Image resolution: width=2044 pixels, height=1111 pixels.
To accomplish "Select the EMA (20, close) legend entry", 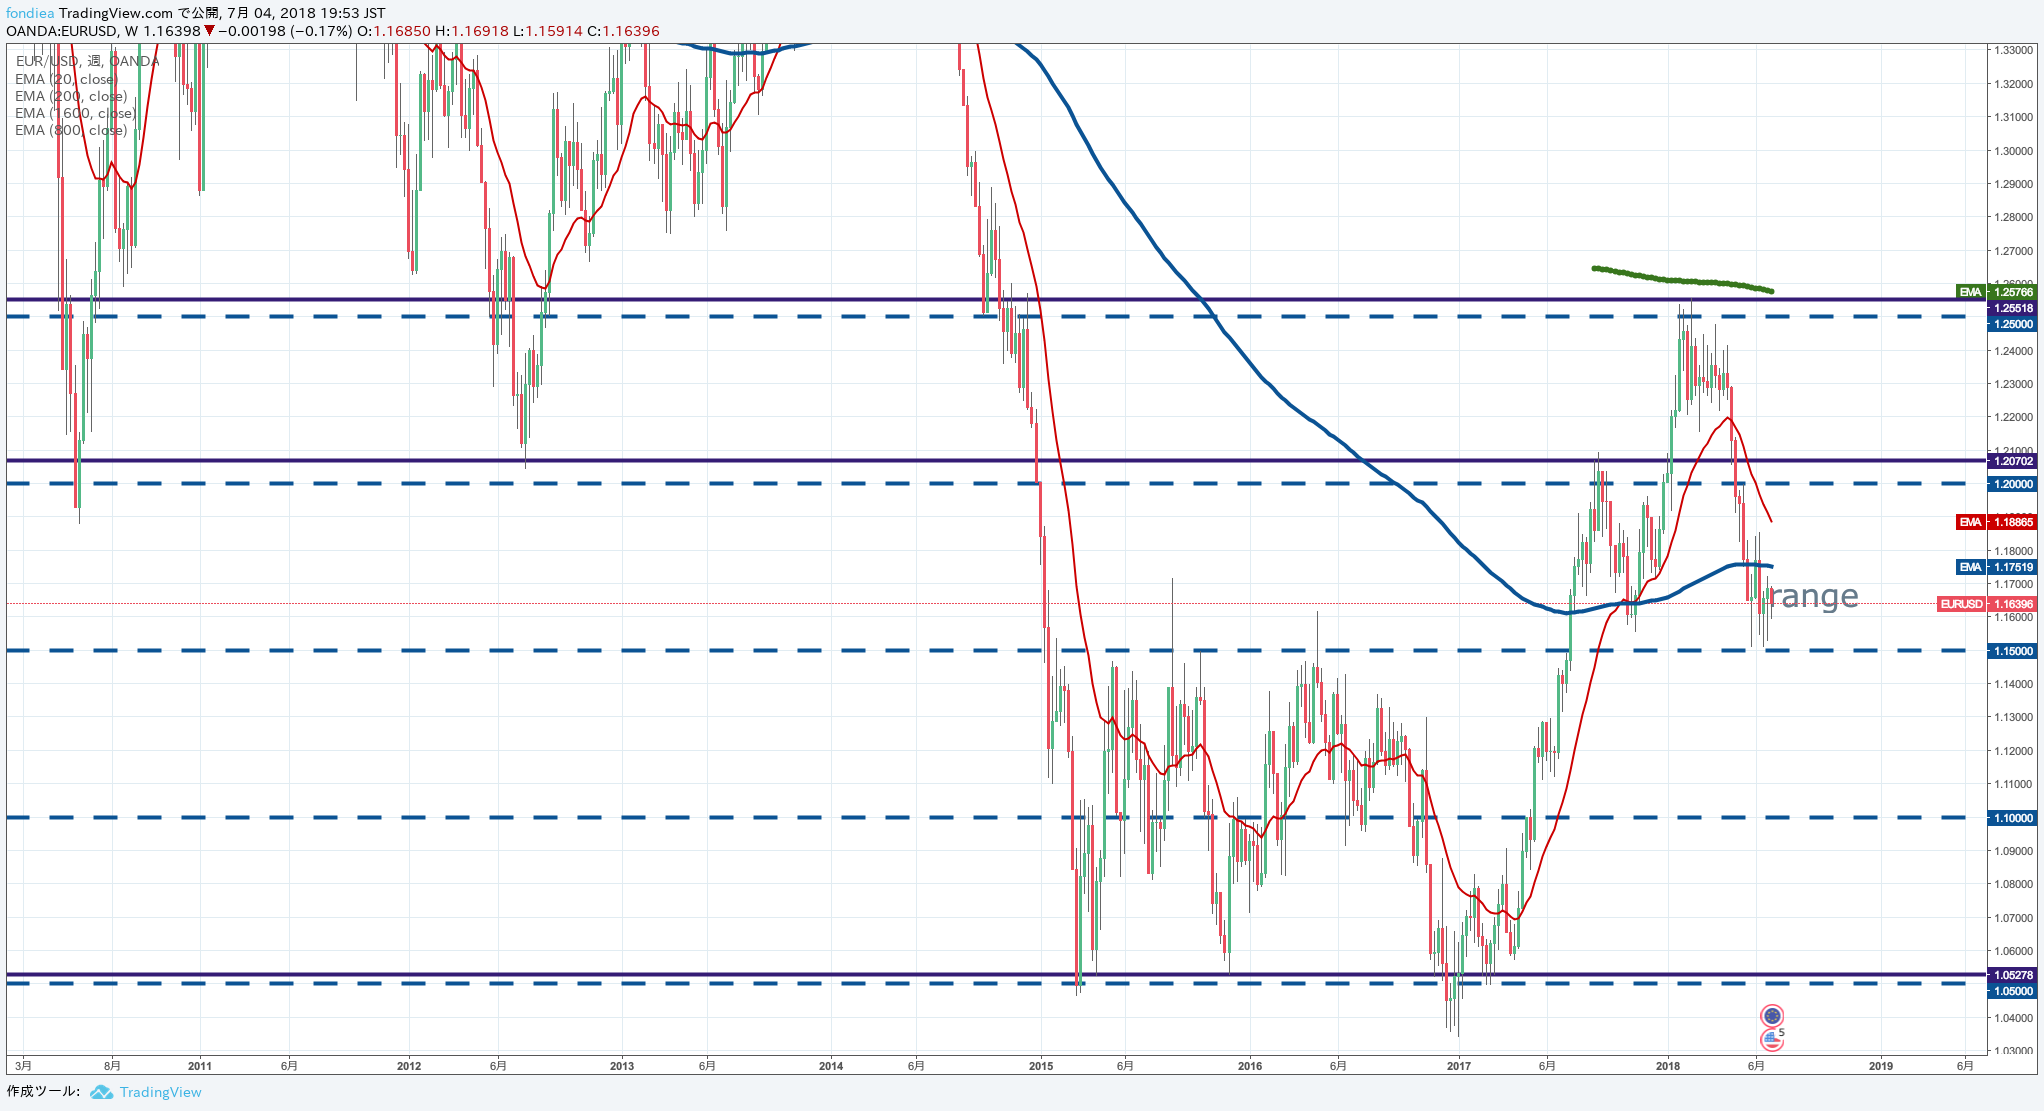I will (x=66, y=79).
